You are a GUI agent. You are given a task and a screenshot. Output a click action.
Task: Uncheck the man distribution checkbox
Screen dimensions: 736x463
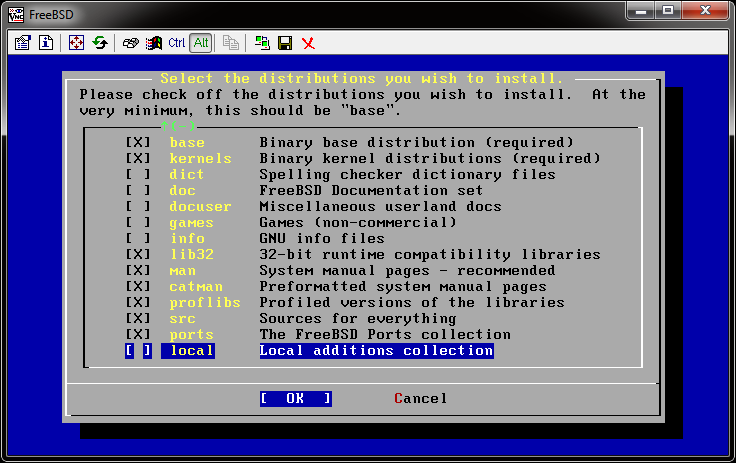[x=138, y=270]
